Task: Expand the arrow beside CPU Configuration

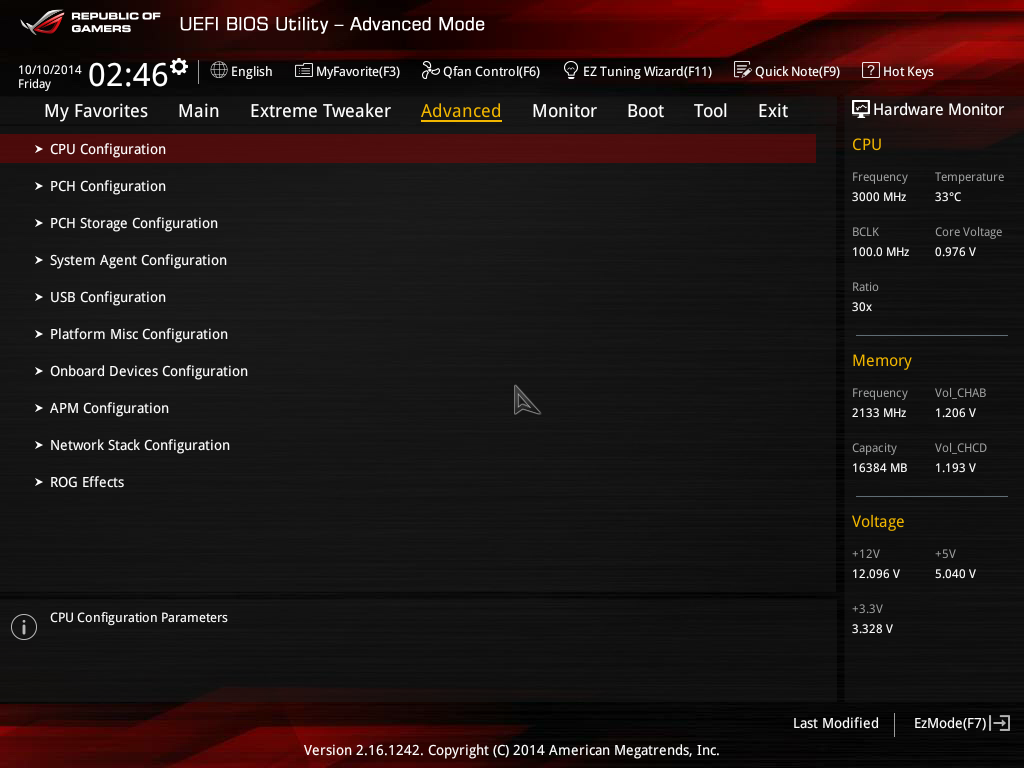Action: tap(39, 149)
